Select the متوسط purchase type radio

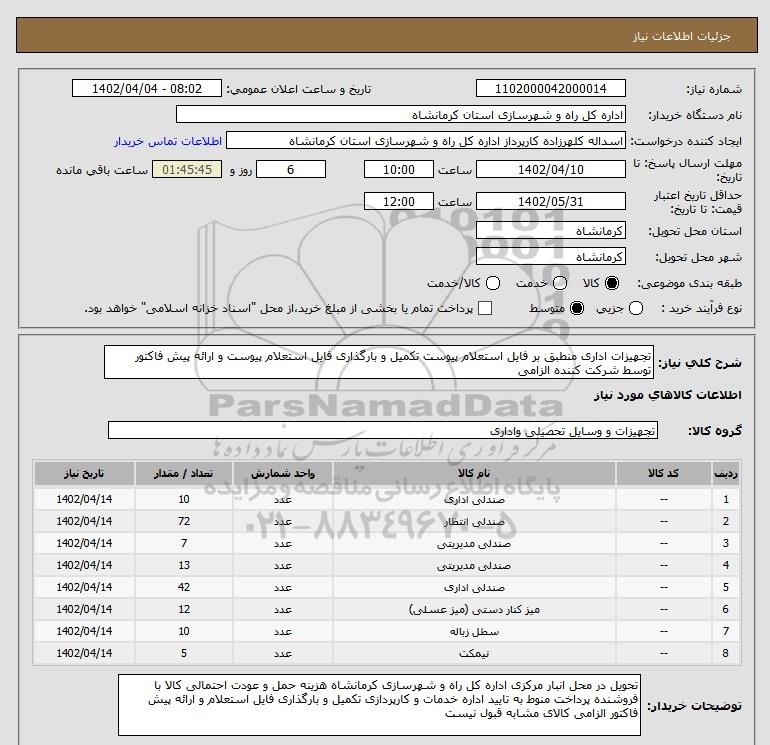(577, 308)
